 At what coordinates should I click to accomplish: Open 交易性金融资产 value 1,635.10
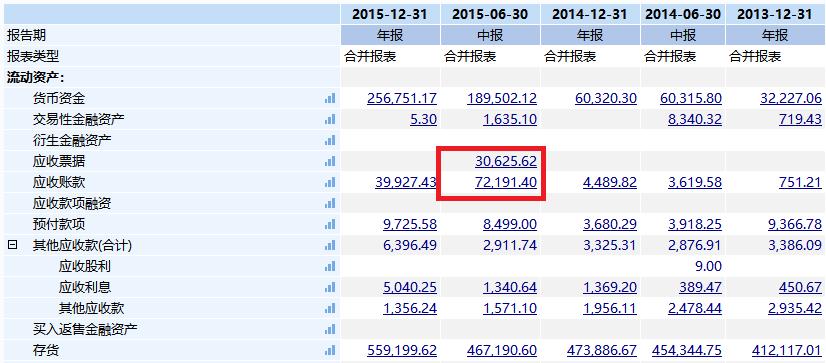510,120
